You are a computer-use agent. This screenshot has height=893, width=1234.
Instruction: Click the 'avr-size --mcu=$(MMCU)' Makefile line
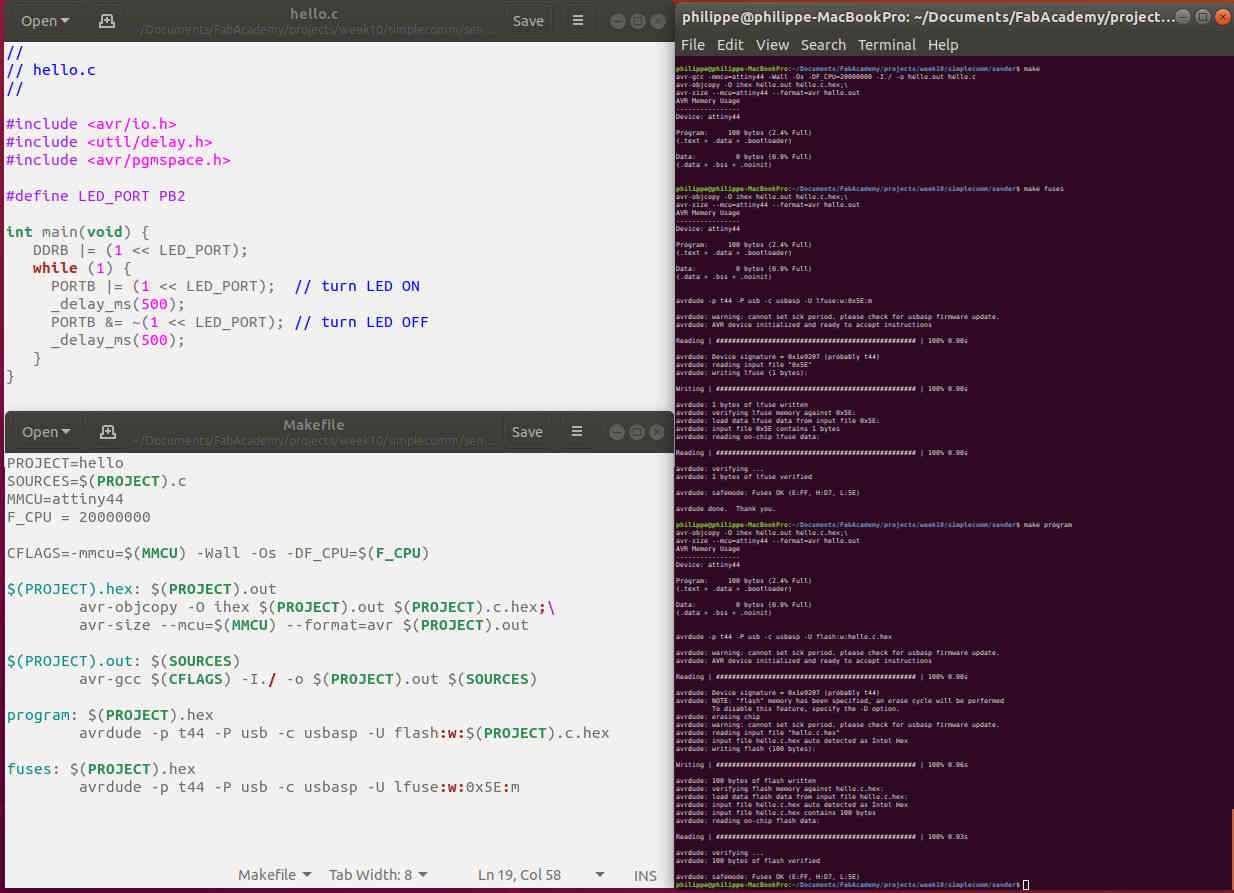tap(304, 625)
